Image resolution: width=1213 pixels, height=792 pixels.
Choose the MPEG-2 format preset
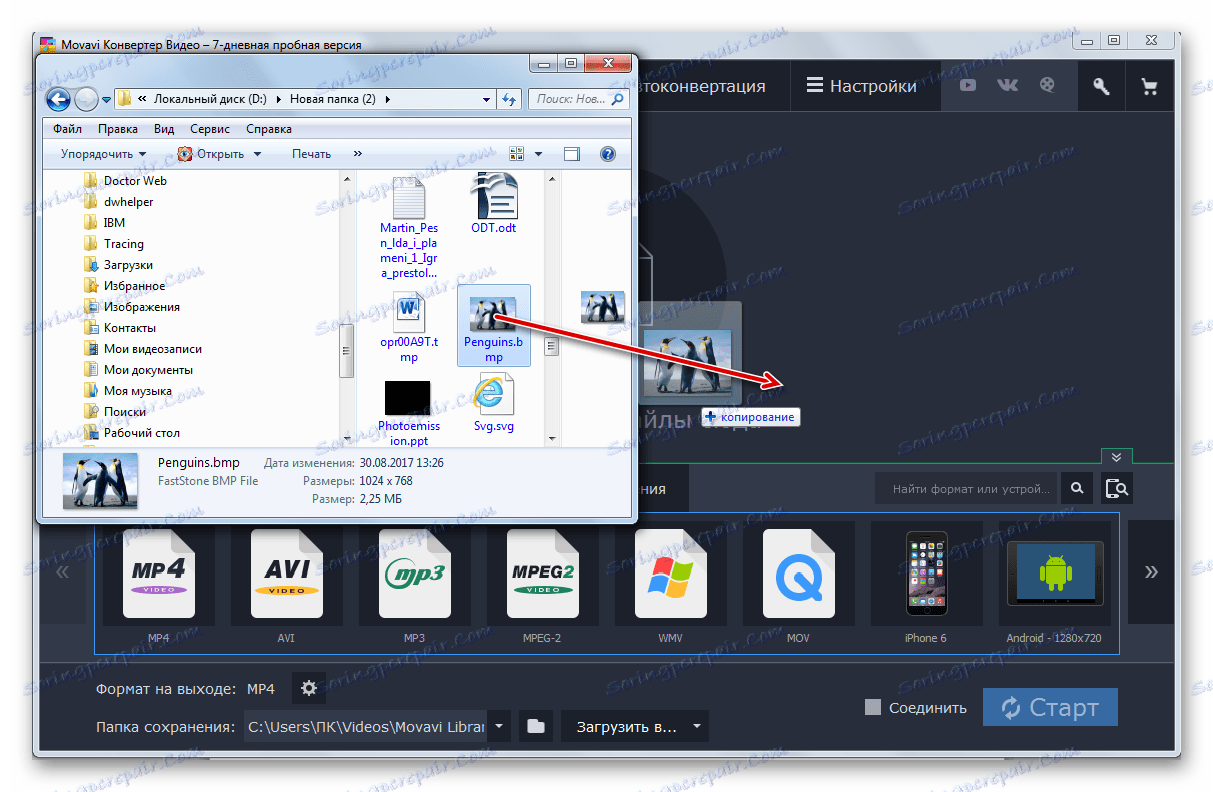point(543,575)
